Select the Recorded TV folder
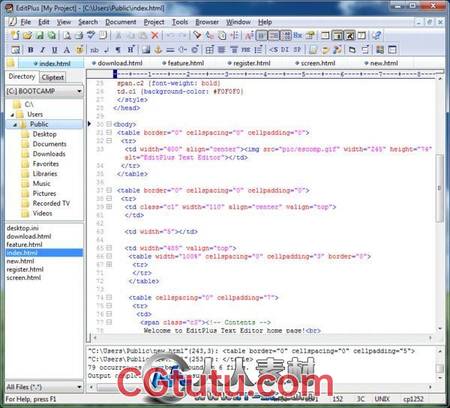The width and height of the screenshot is (450, 408). click(51, 203)
